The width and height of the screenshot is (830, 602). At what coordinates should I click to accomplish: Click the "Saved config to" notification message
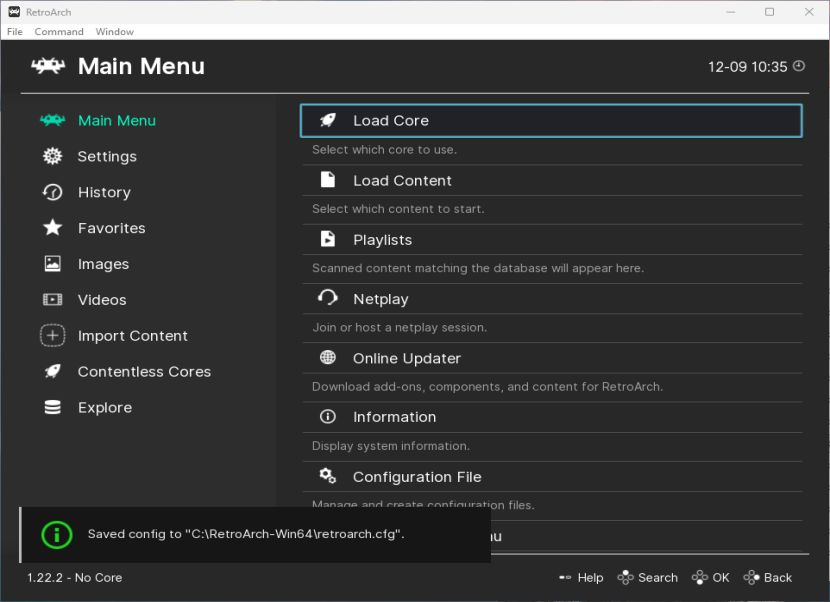[246, 534]
